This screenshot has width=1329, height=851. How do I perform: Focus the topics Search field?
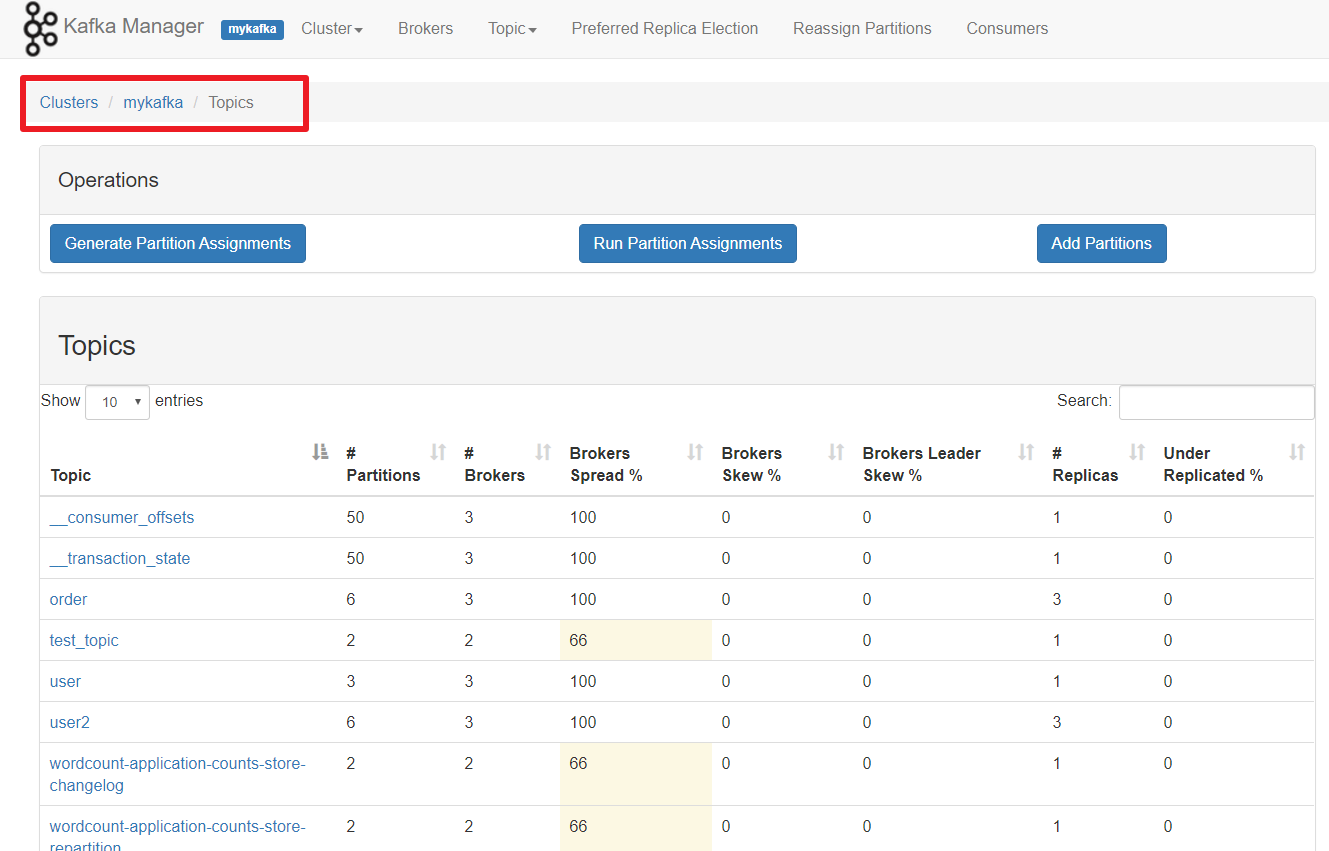[1216, 402]
